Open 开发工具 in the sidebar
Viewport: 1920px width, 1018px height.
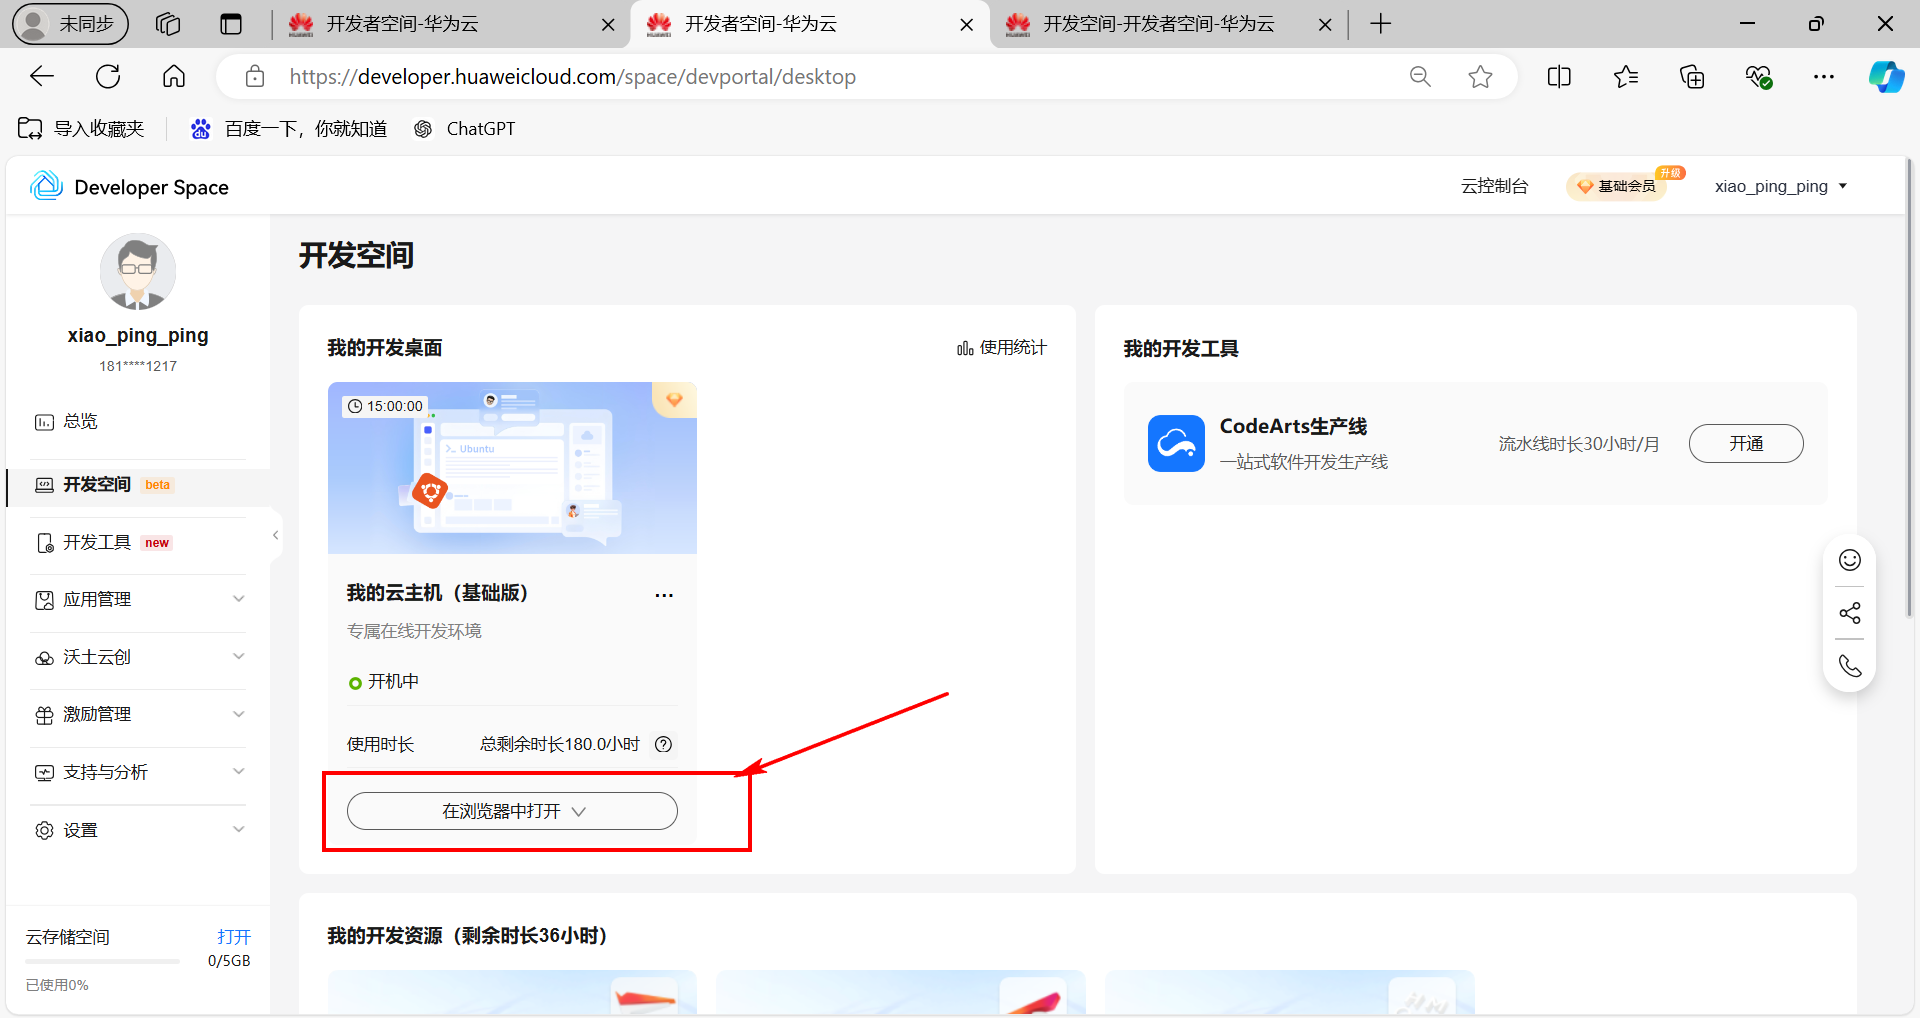click(x=97, y=542)
